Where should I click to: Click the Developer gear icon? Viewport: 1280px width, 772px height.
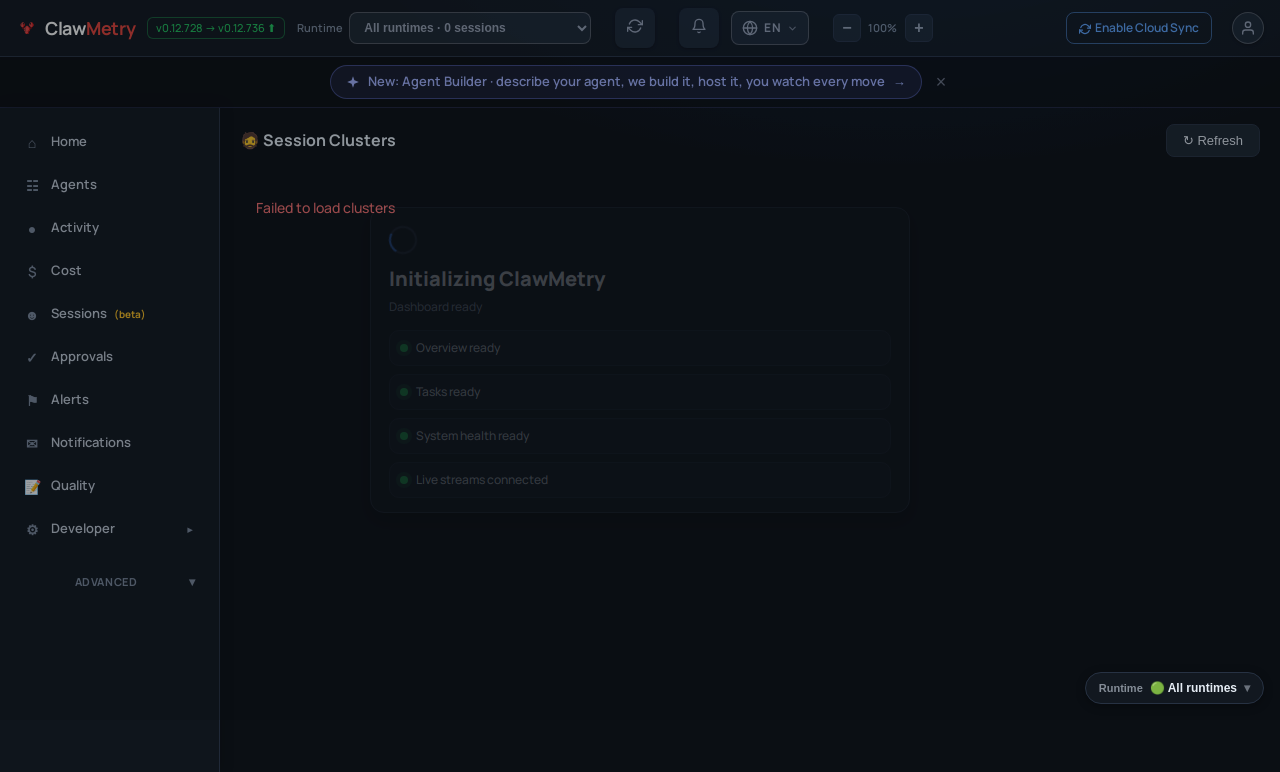pyautogui.click(x=32, y=530)
